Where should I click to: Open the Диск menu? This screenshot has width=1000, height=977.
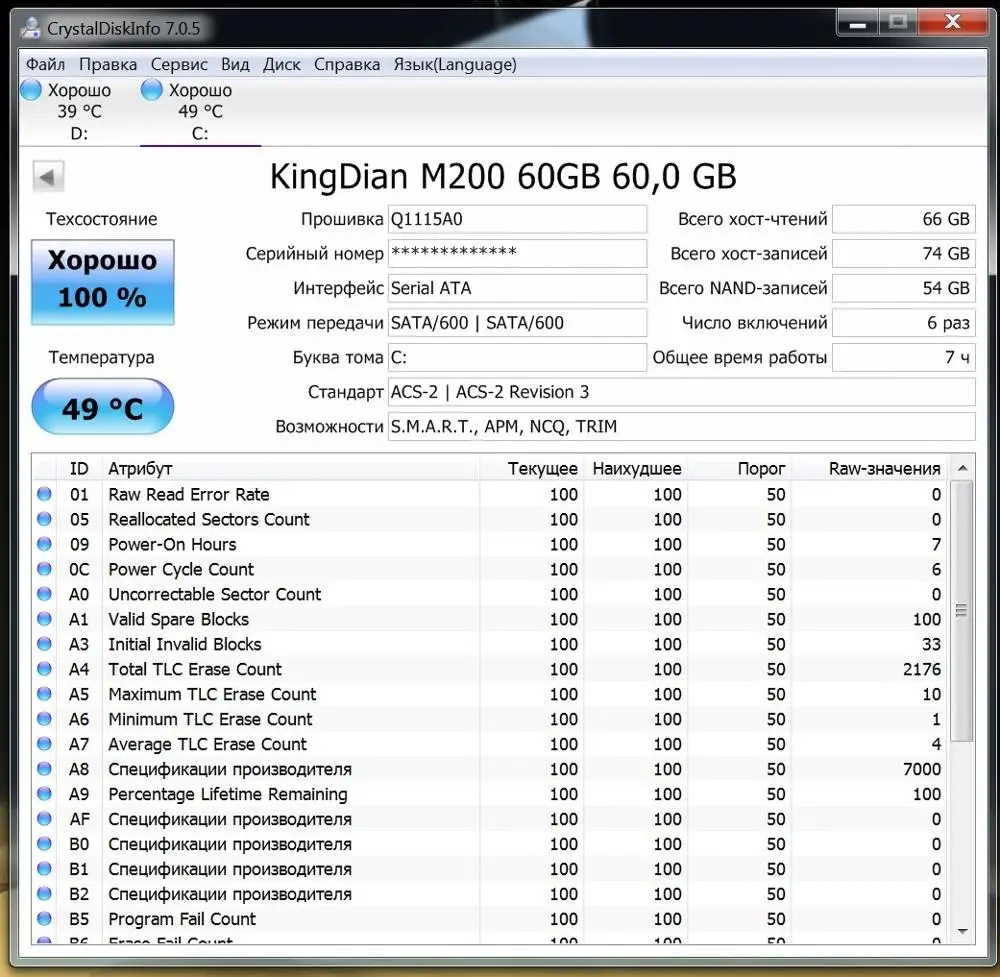coord(282,64)
